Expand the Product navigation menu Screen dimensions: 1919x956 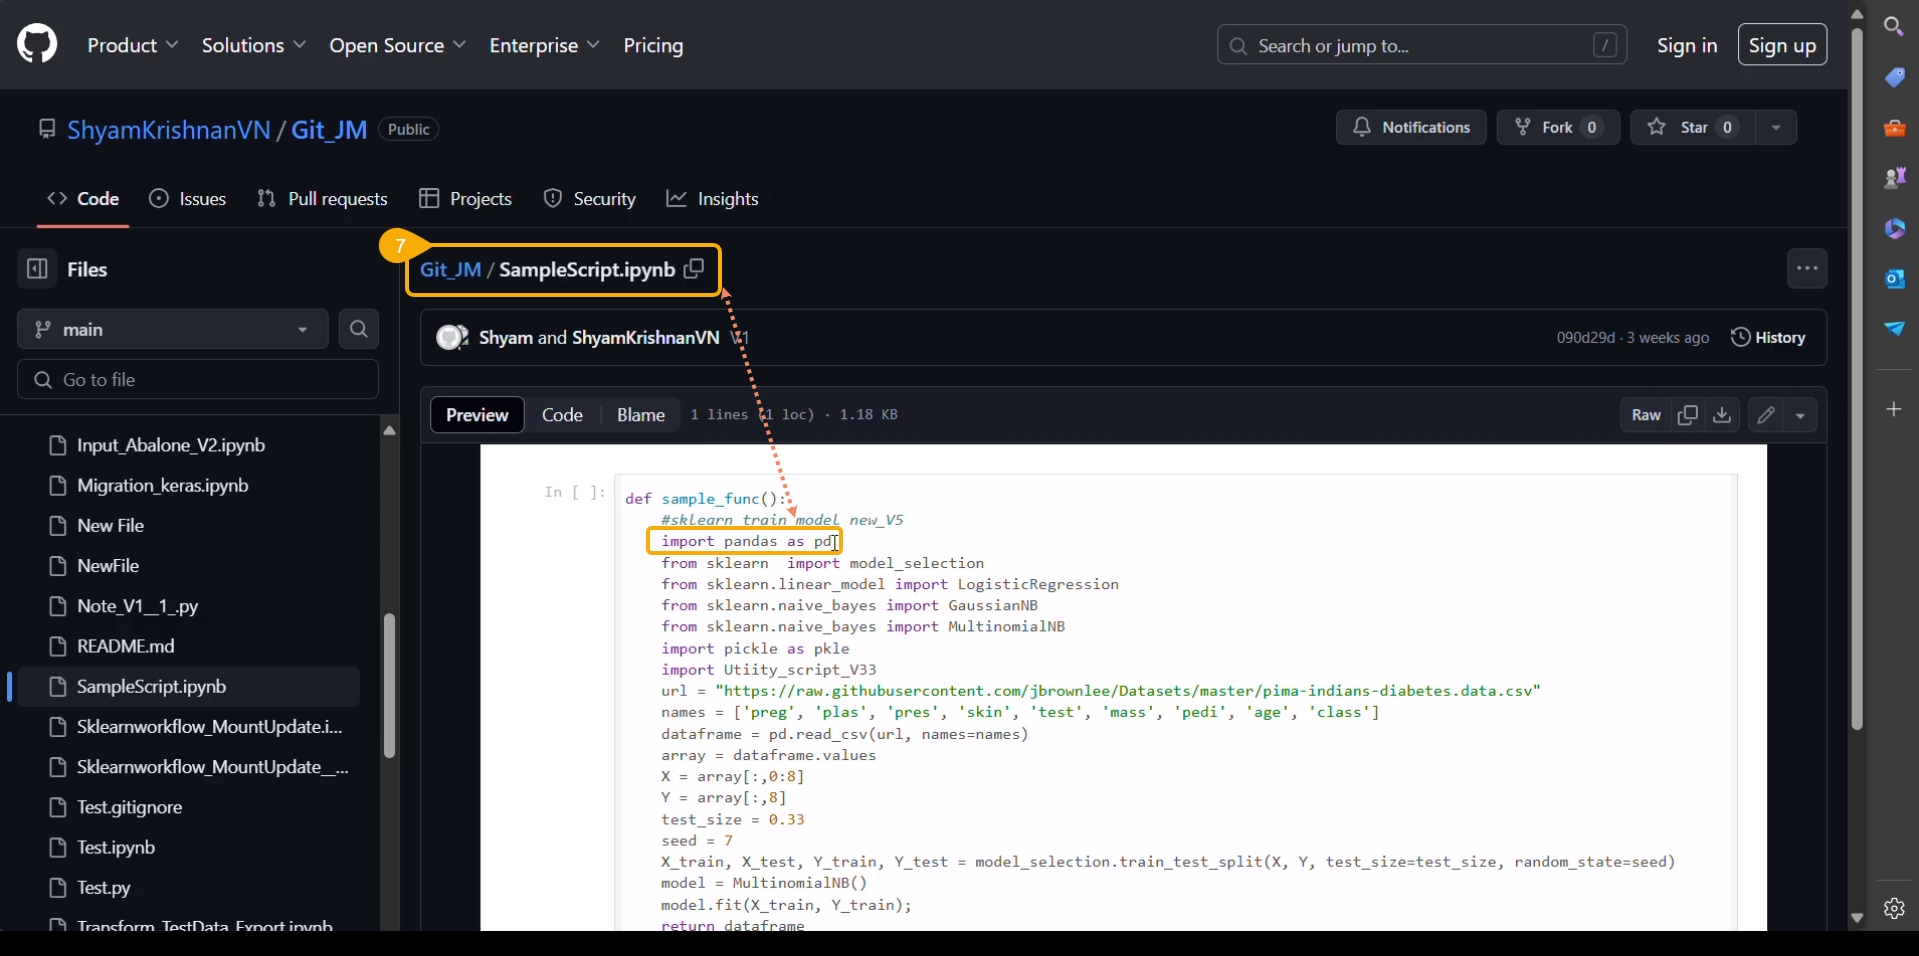[133, 46]
